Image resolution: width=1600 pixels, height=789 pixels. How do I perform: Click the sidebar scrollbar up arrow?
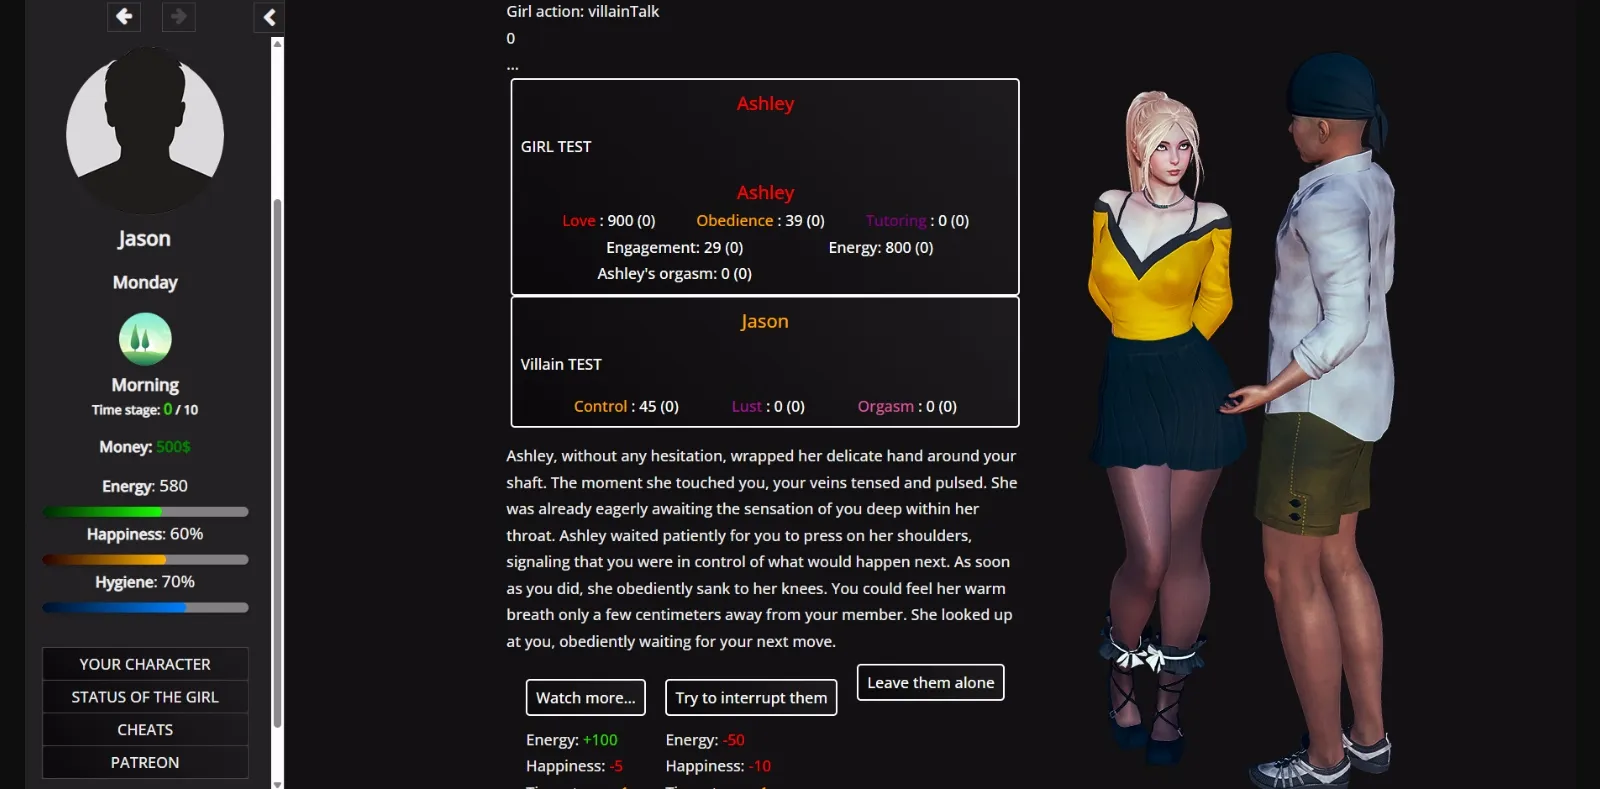coord(277,43)
